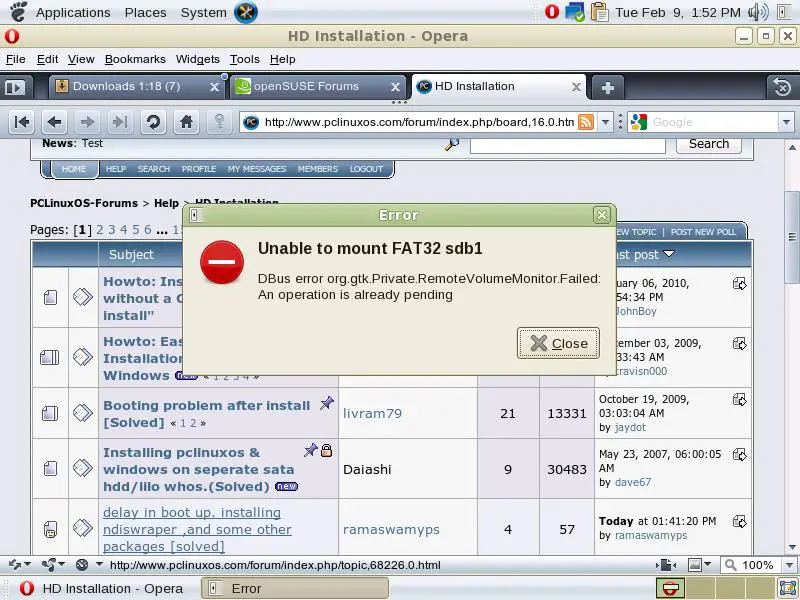Viewport: 800px width, 600px height.
Task: Open the status bar zoom 100% dropdown
Action: tap(789, 565)
